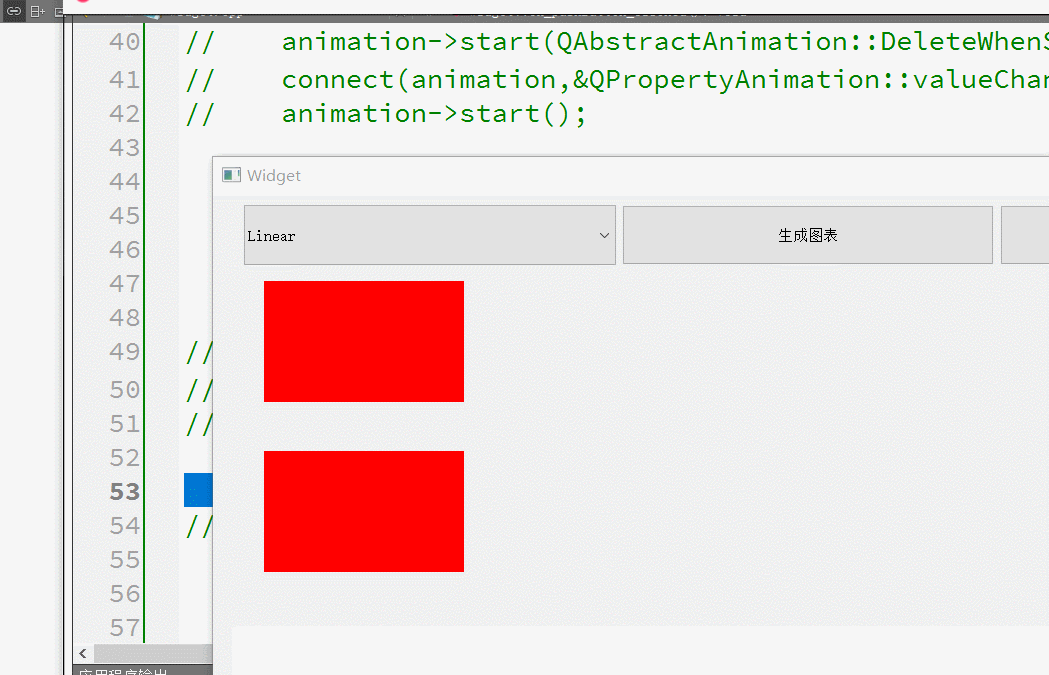Select the Widget window title bar
The width and height of the screenshot is (1049, 675).
(500, 174)
